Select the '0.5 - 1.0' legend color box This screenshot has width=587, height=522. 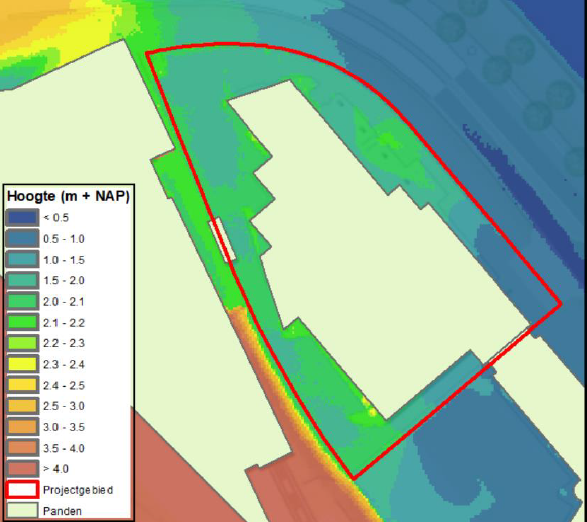(22, 239)
